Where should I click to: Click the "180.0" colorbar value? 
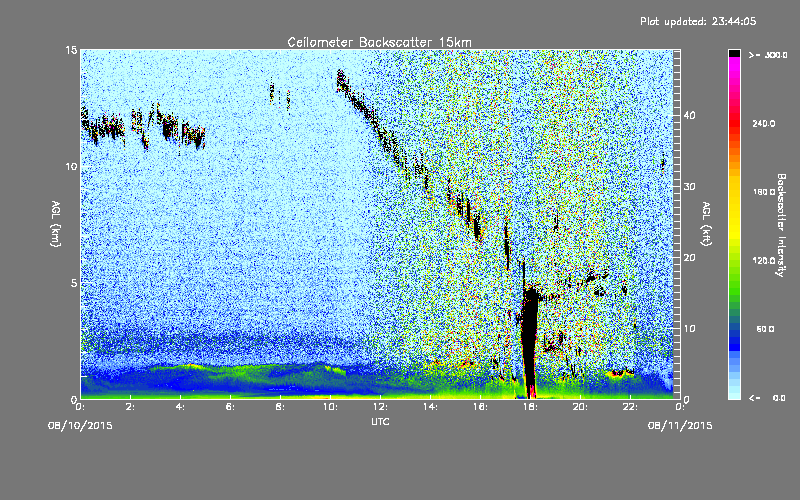pyautogui.click(x=764, y=192)
